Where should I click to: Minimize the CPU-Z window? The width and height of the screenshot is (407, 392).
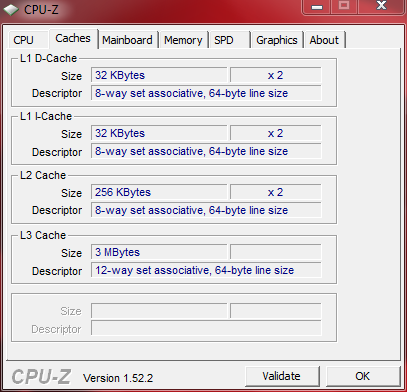point(317,7)
